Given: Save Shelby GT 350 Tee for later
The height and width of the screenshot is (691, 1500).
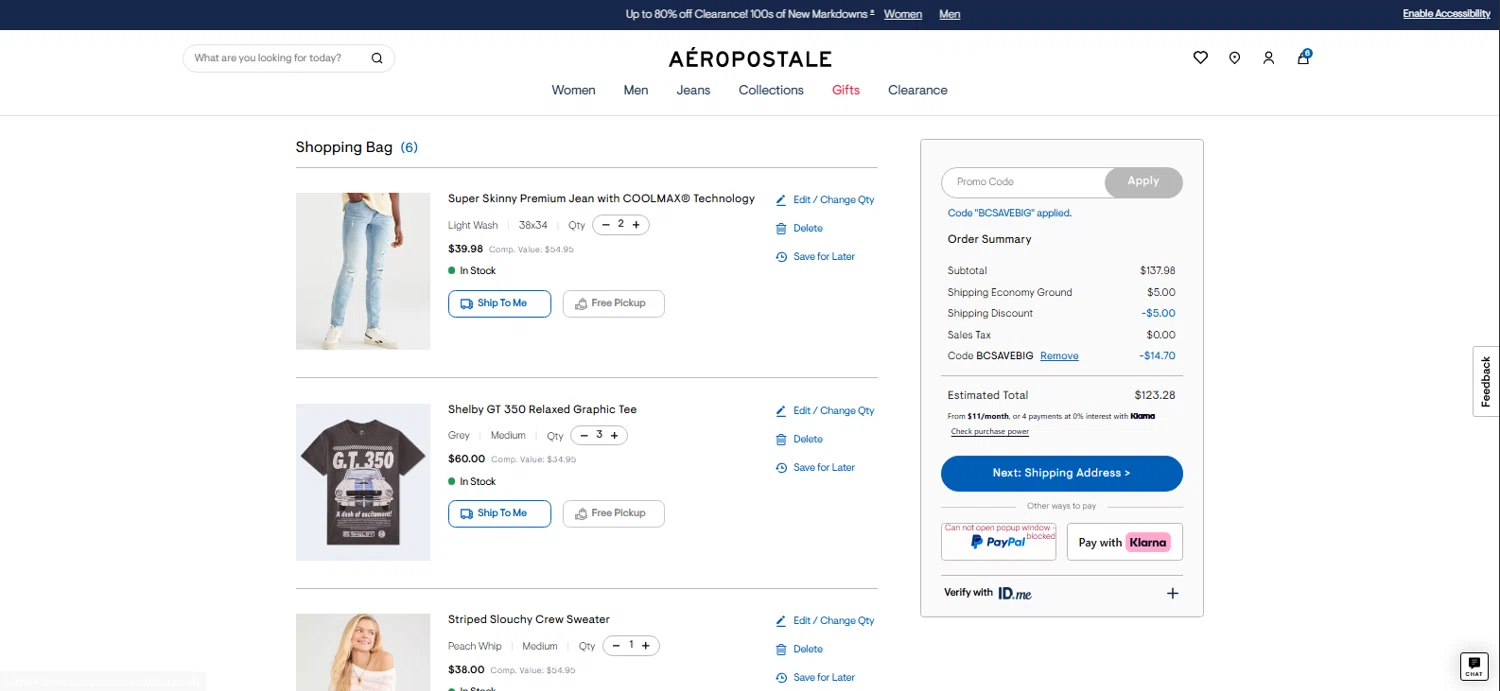Looking at the screenshot, I should pos(815,467).
